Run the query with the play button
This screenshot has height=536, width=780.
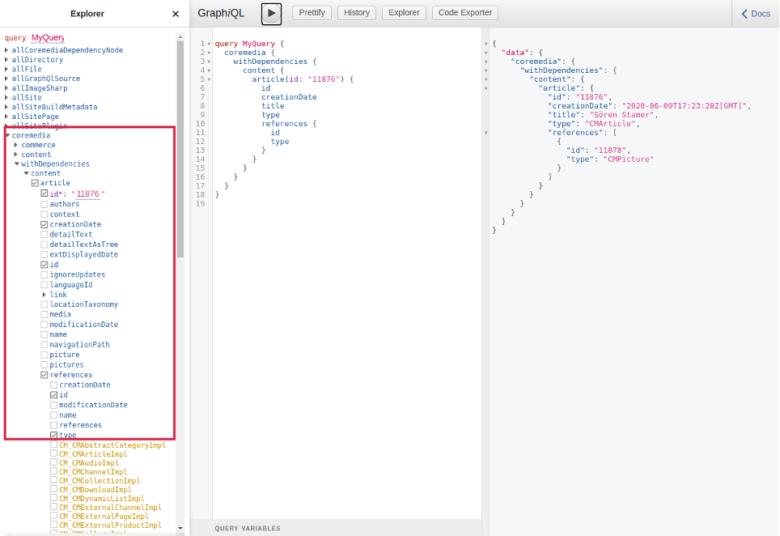271,13
